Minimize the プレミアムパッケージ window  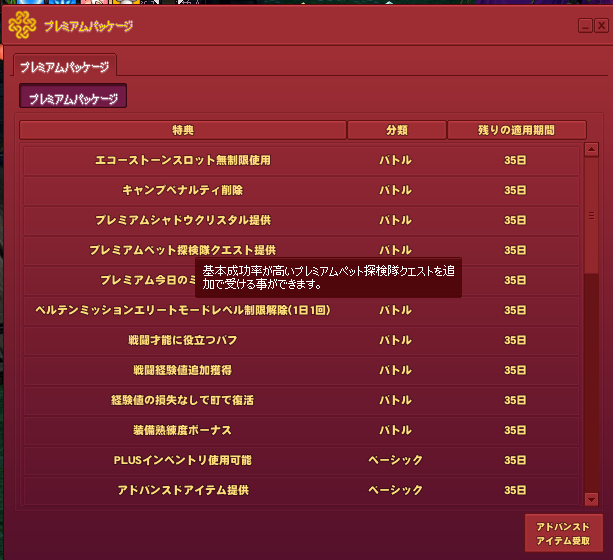[585, 26]
